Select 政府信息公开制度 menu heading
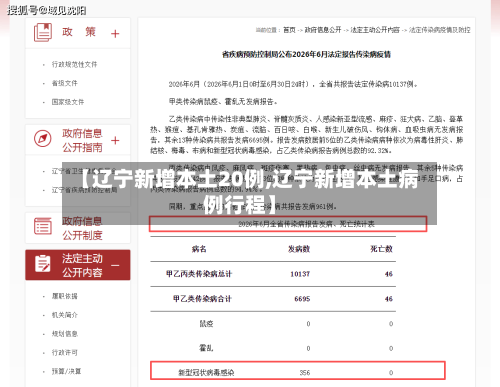Viewport: 500px width, 387px height. pos(82,228)
